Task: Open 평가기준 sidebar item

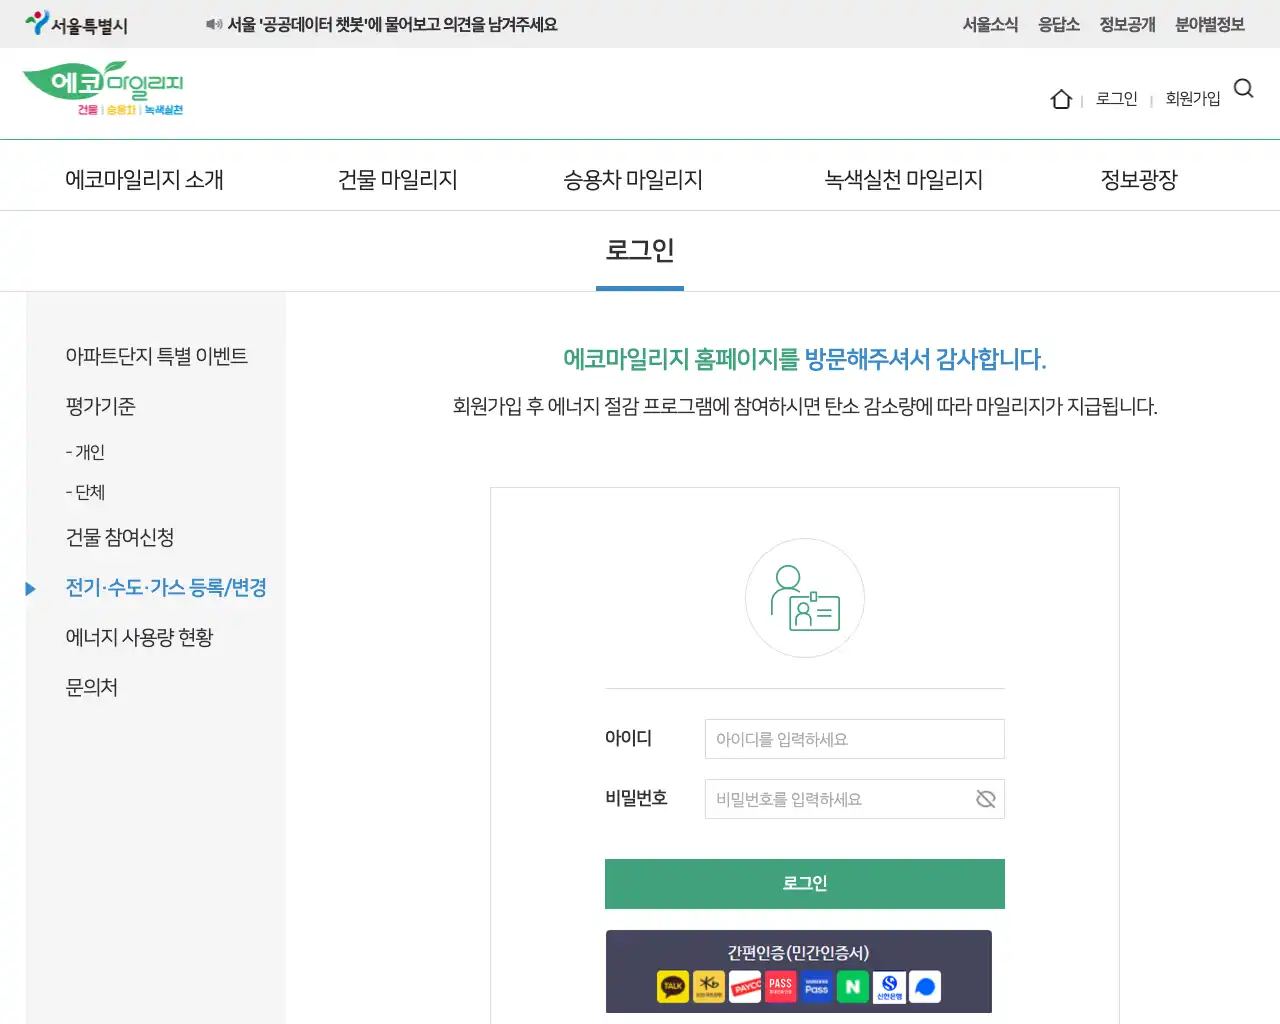Action: (100, 406)
